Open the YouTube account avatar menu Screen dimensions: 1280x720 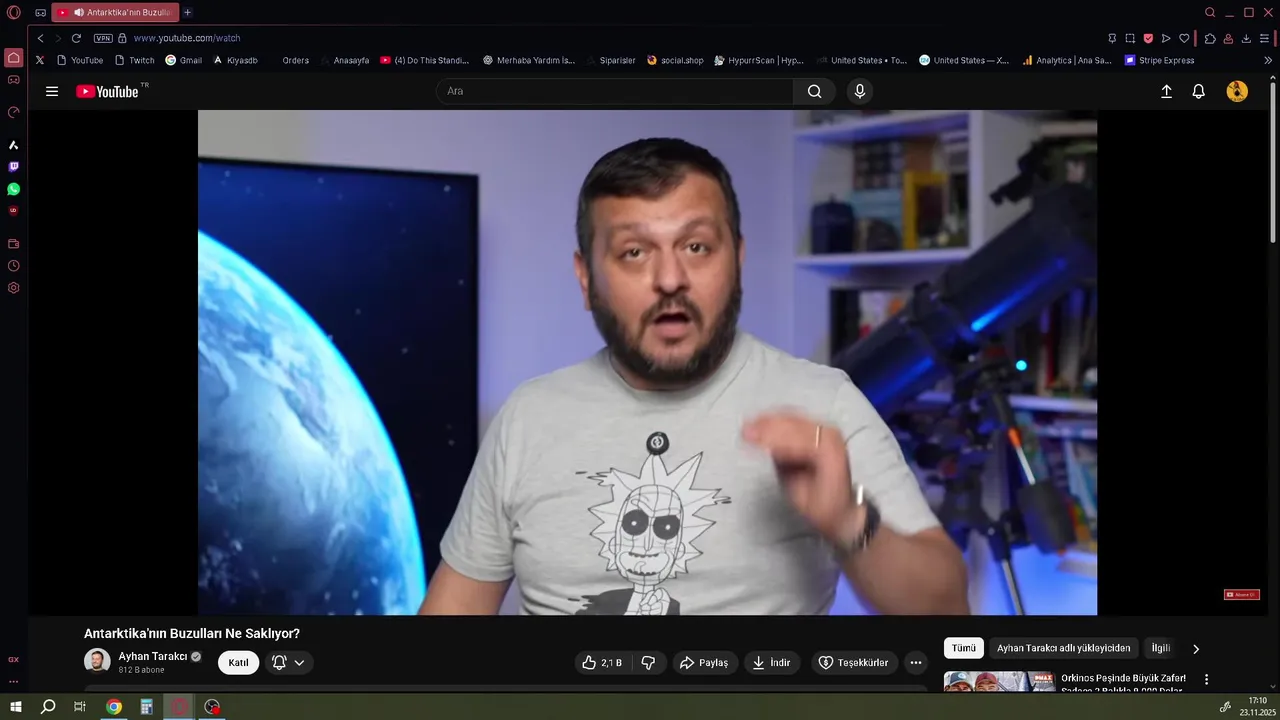tap(1237, 91)
